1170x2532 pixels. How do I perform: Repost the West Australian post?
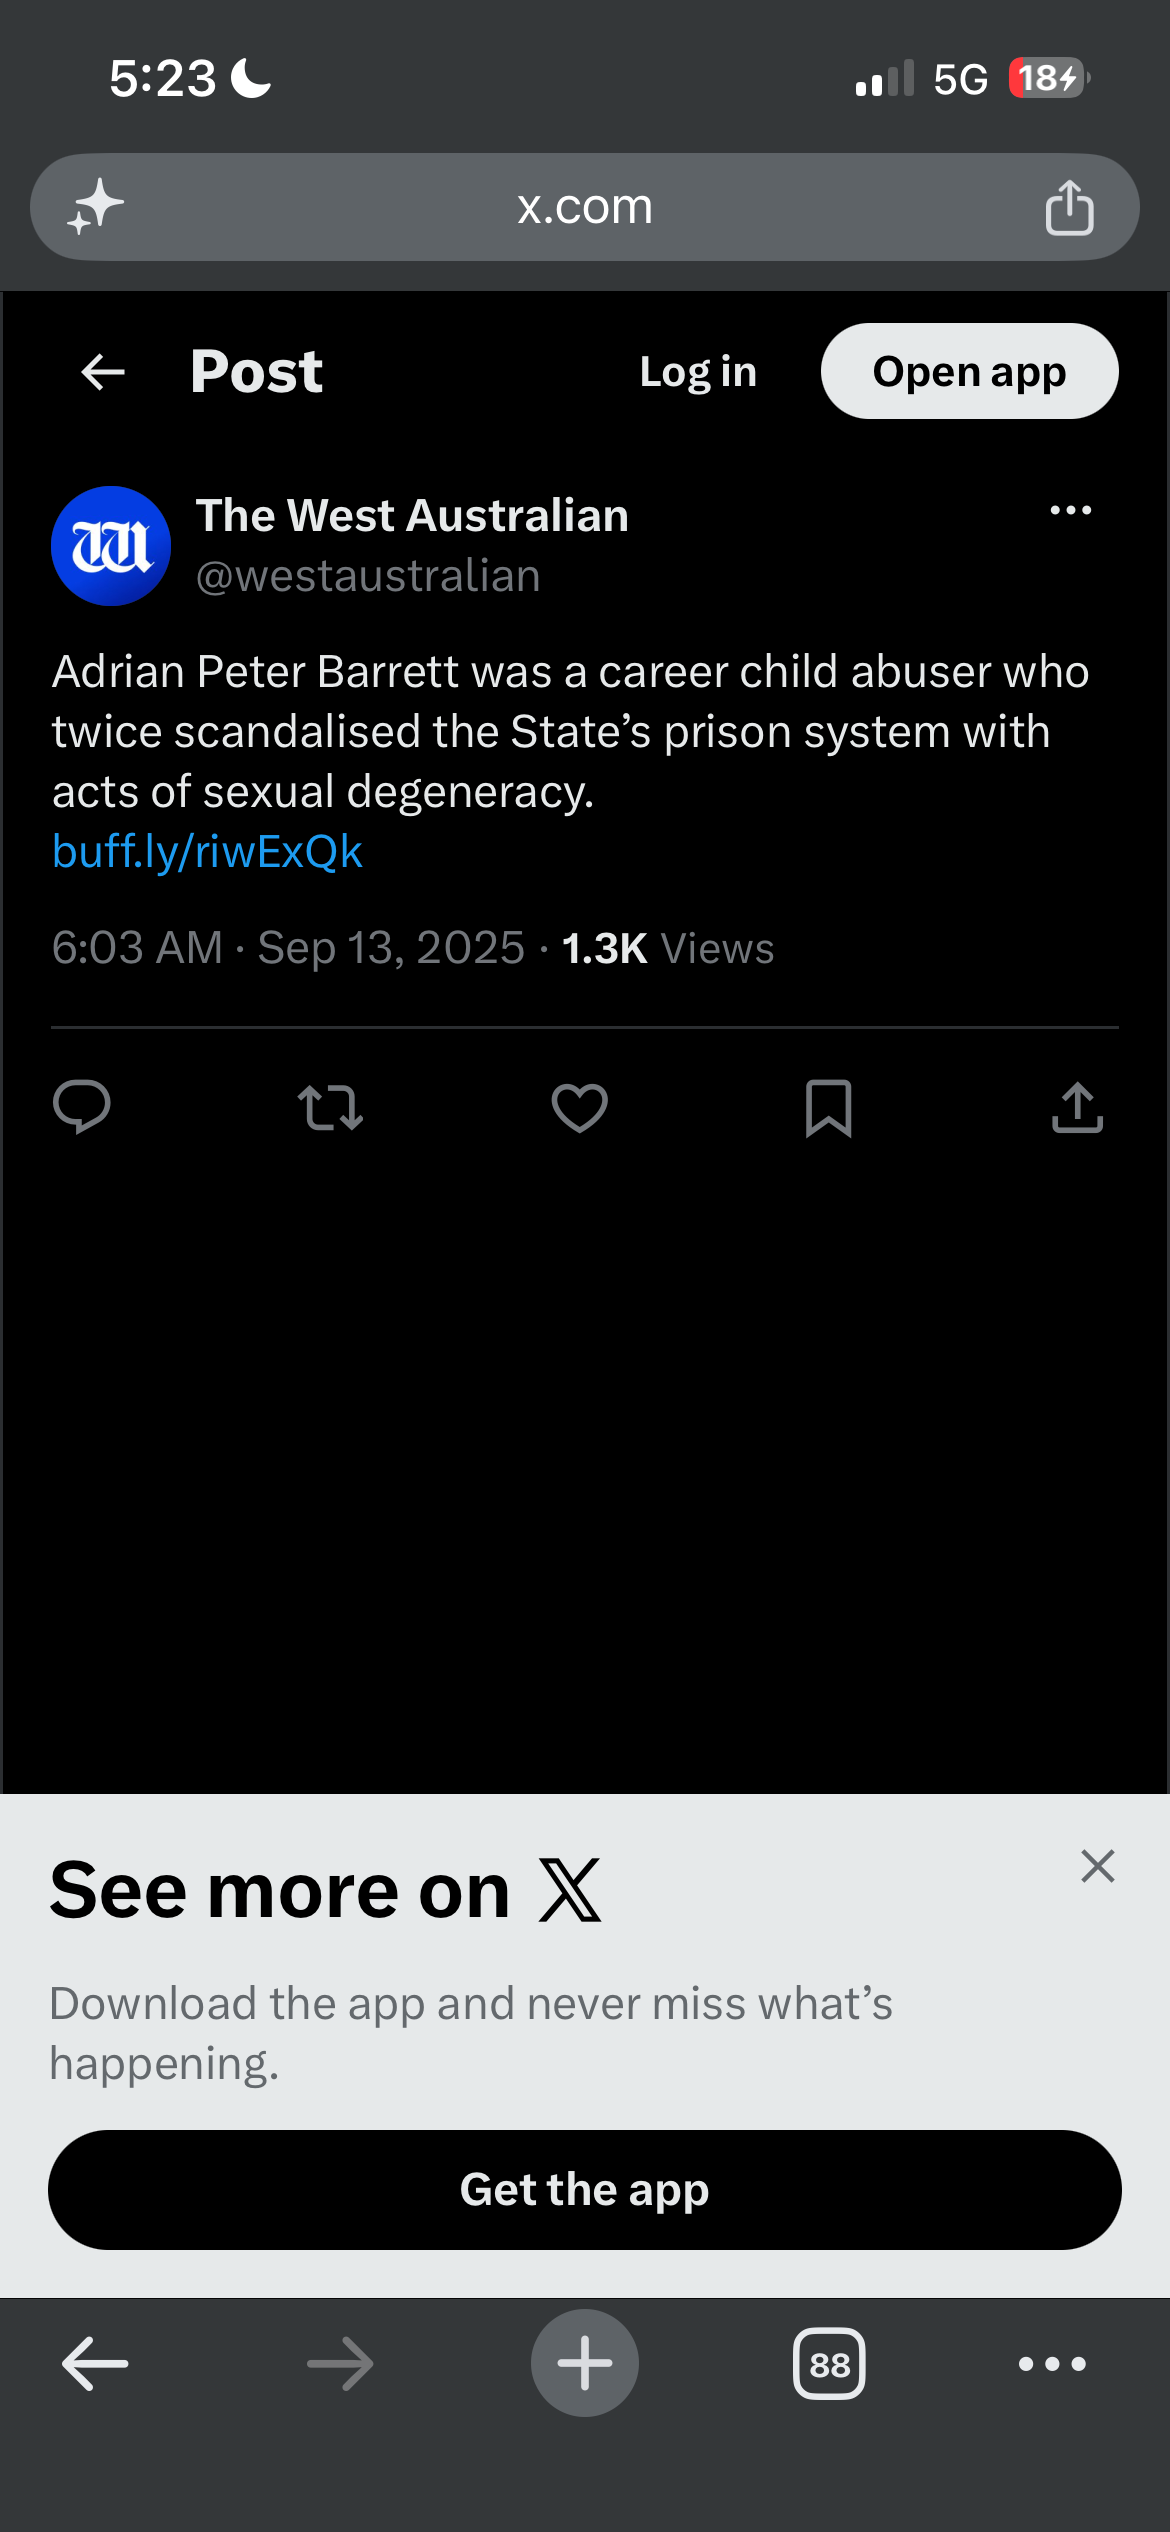[x=330, y=1108]
